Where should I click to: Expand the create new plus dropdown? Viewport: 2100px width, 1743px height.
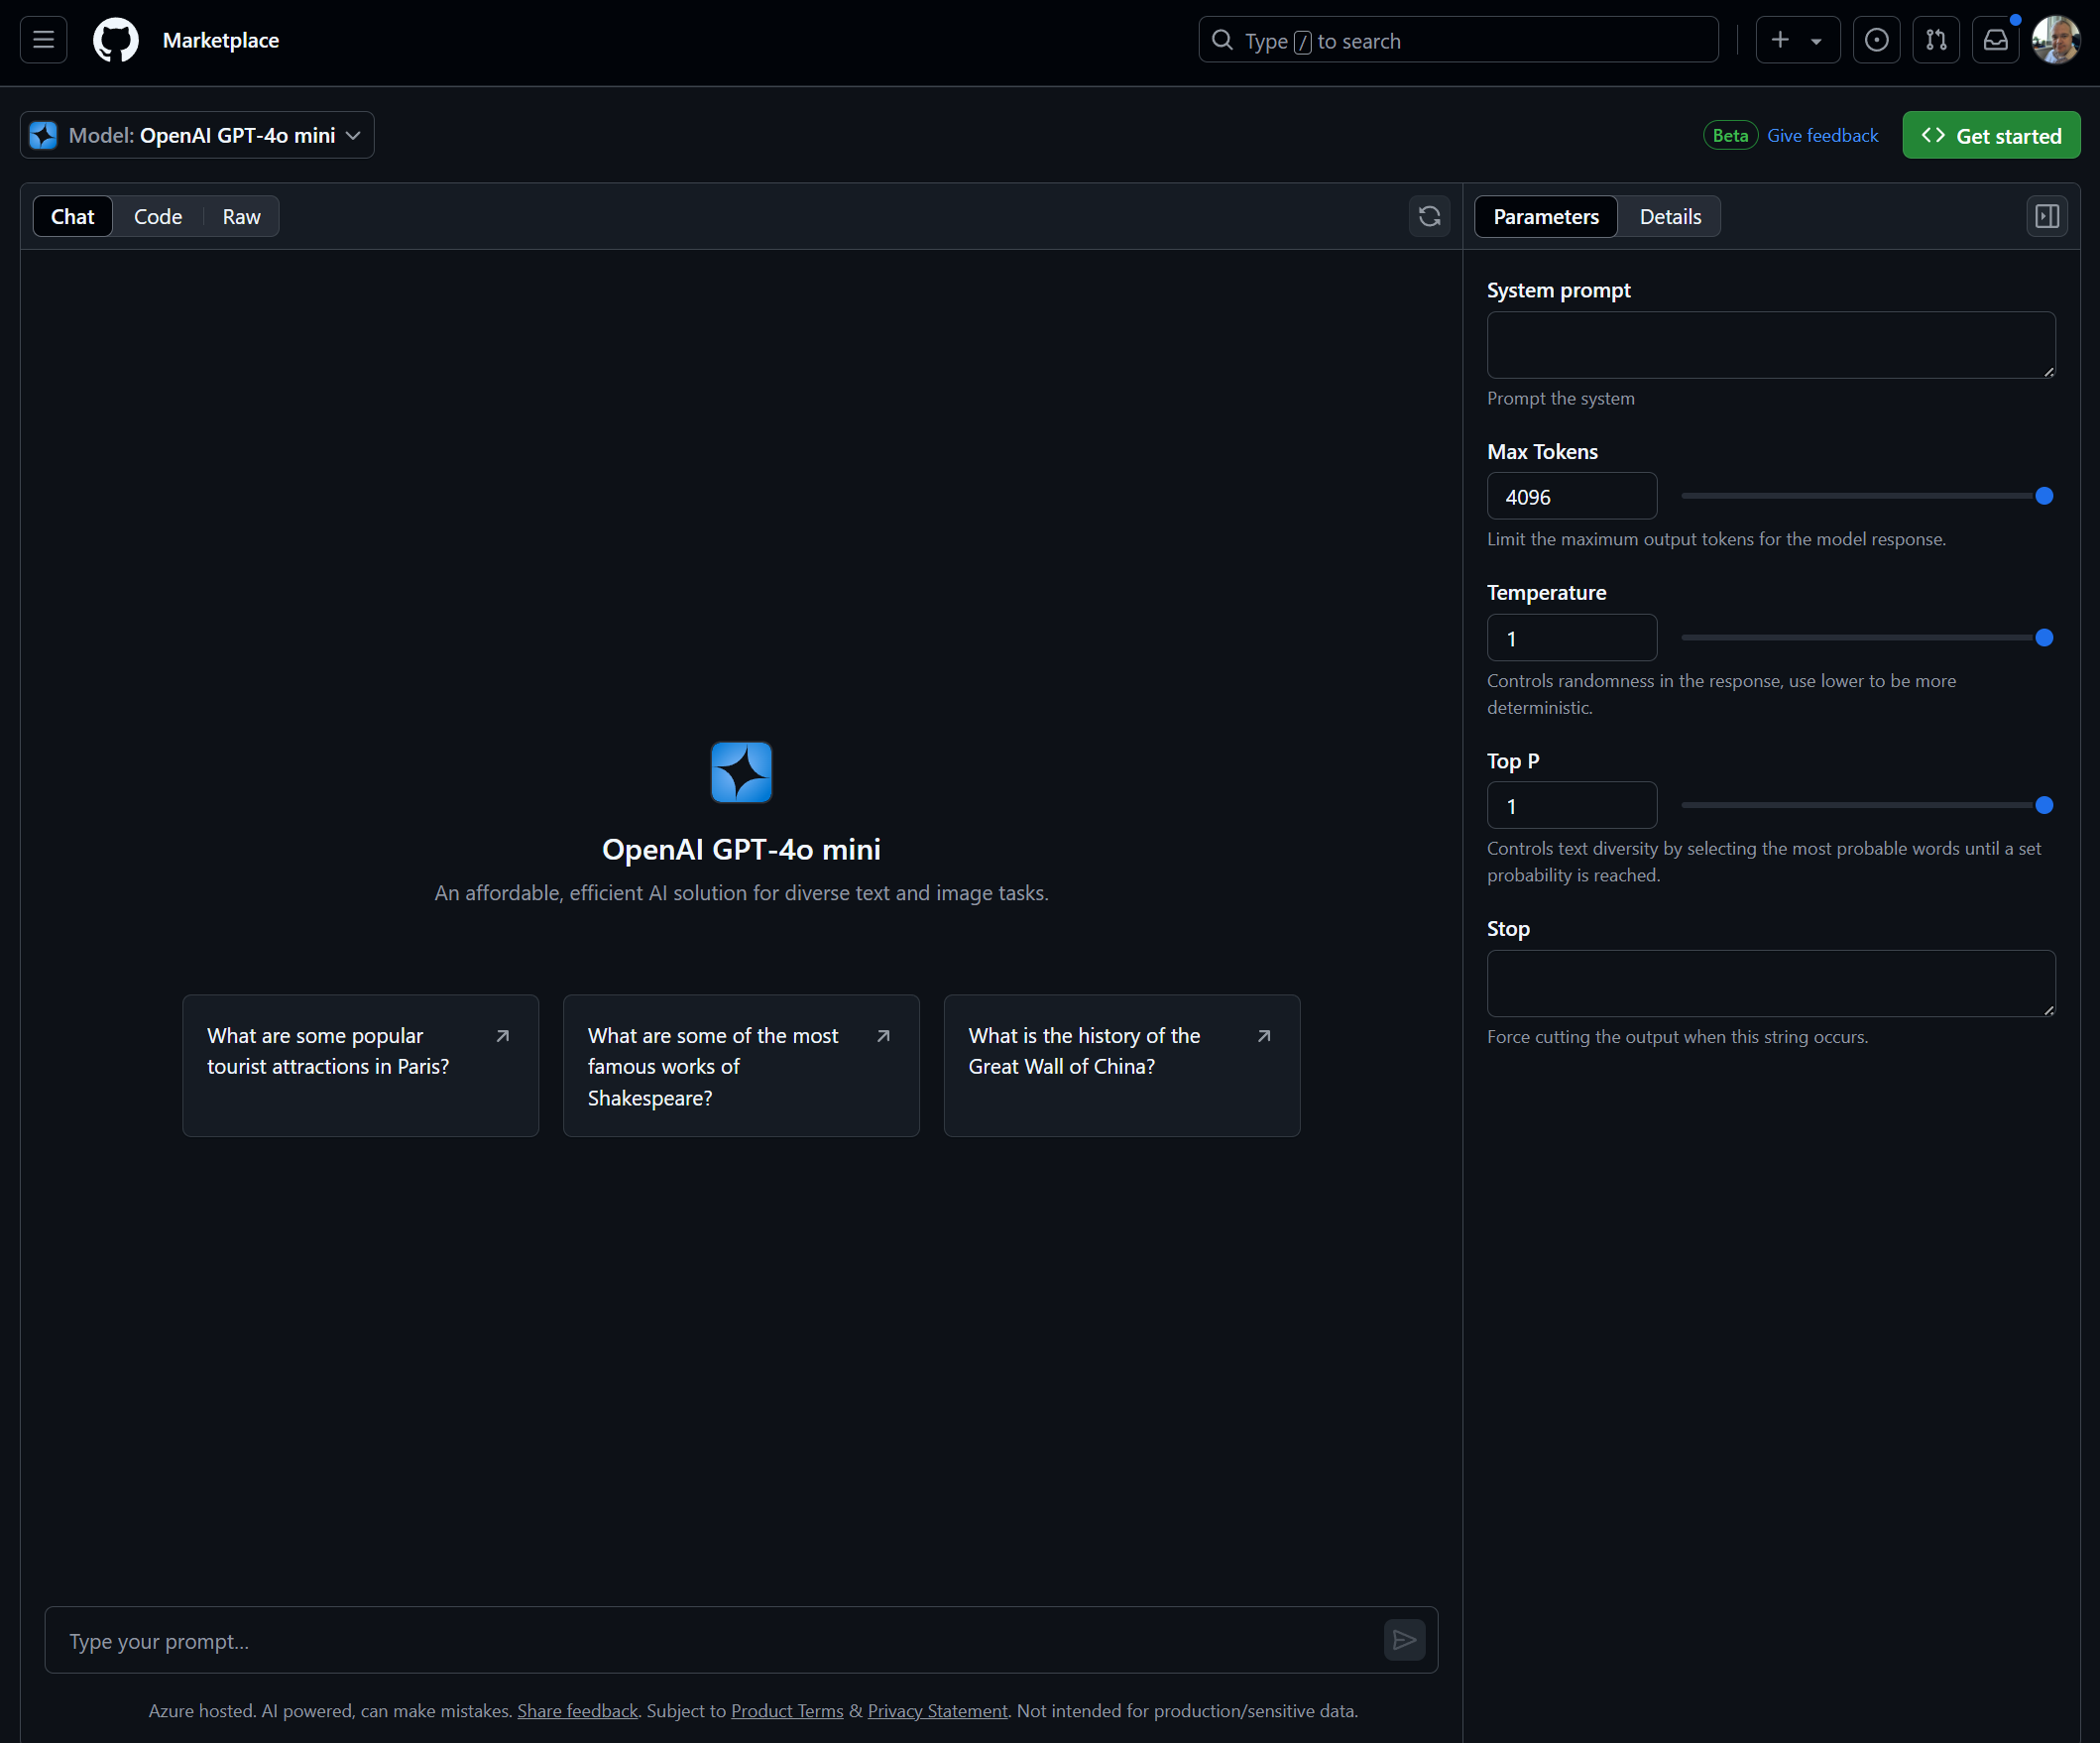(x=1797, y=40)
